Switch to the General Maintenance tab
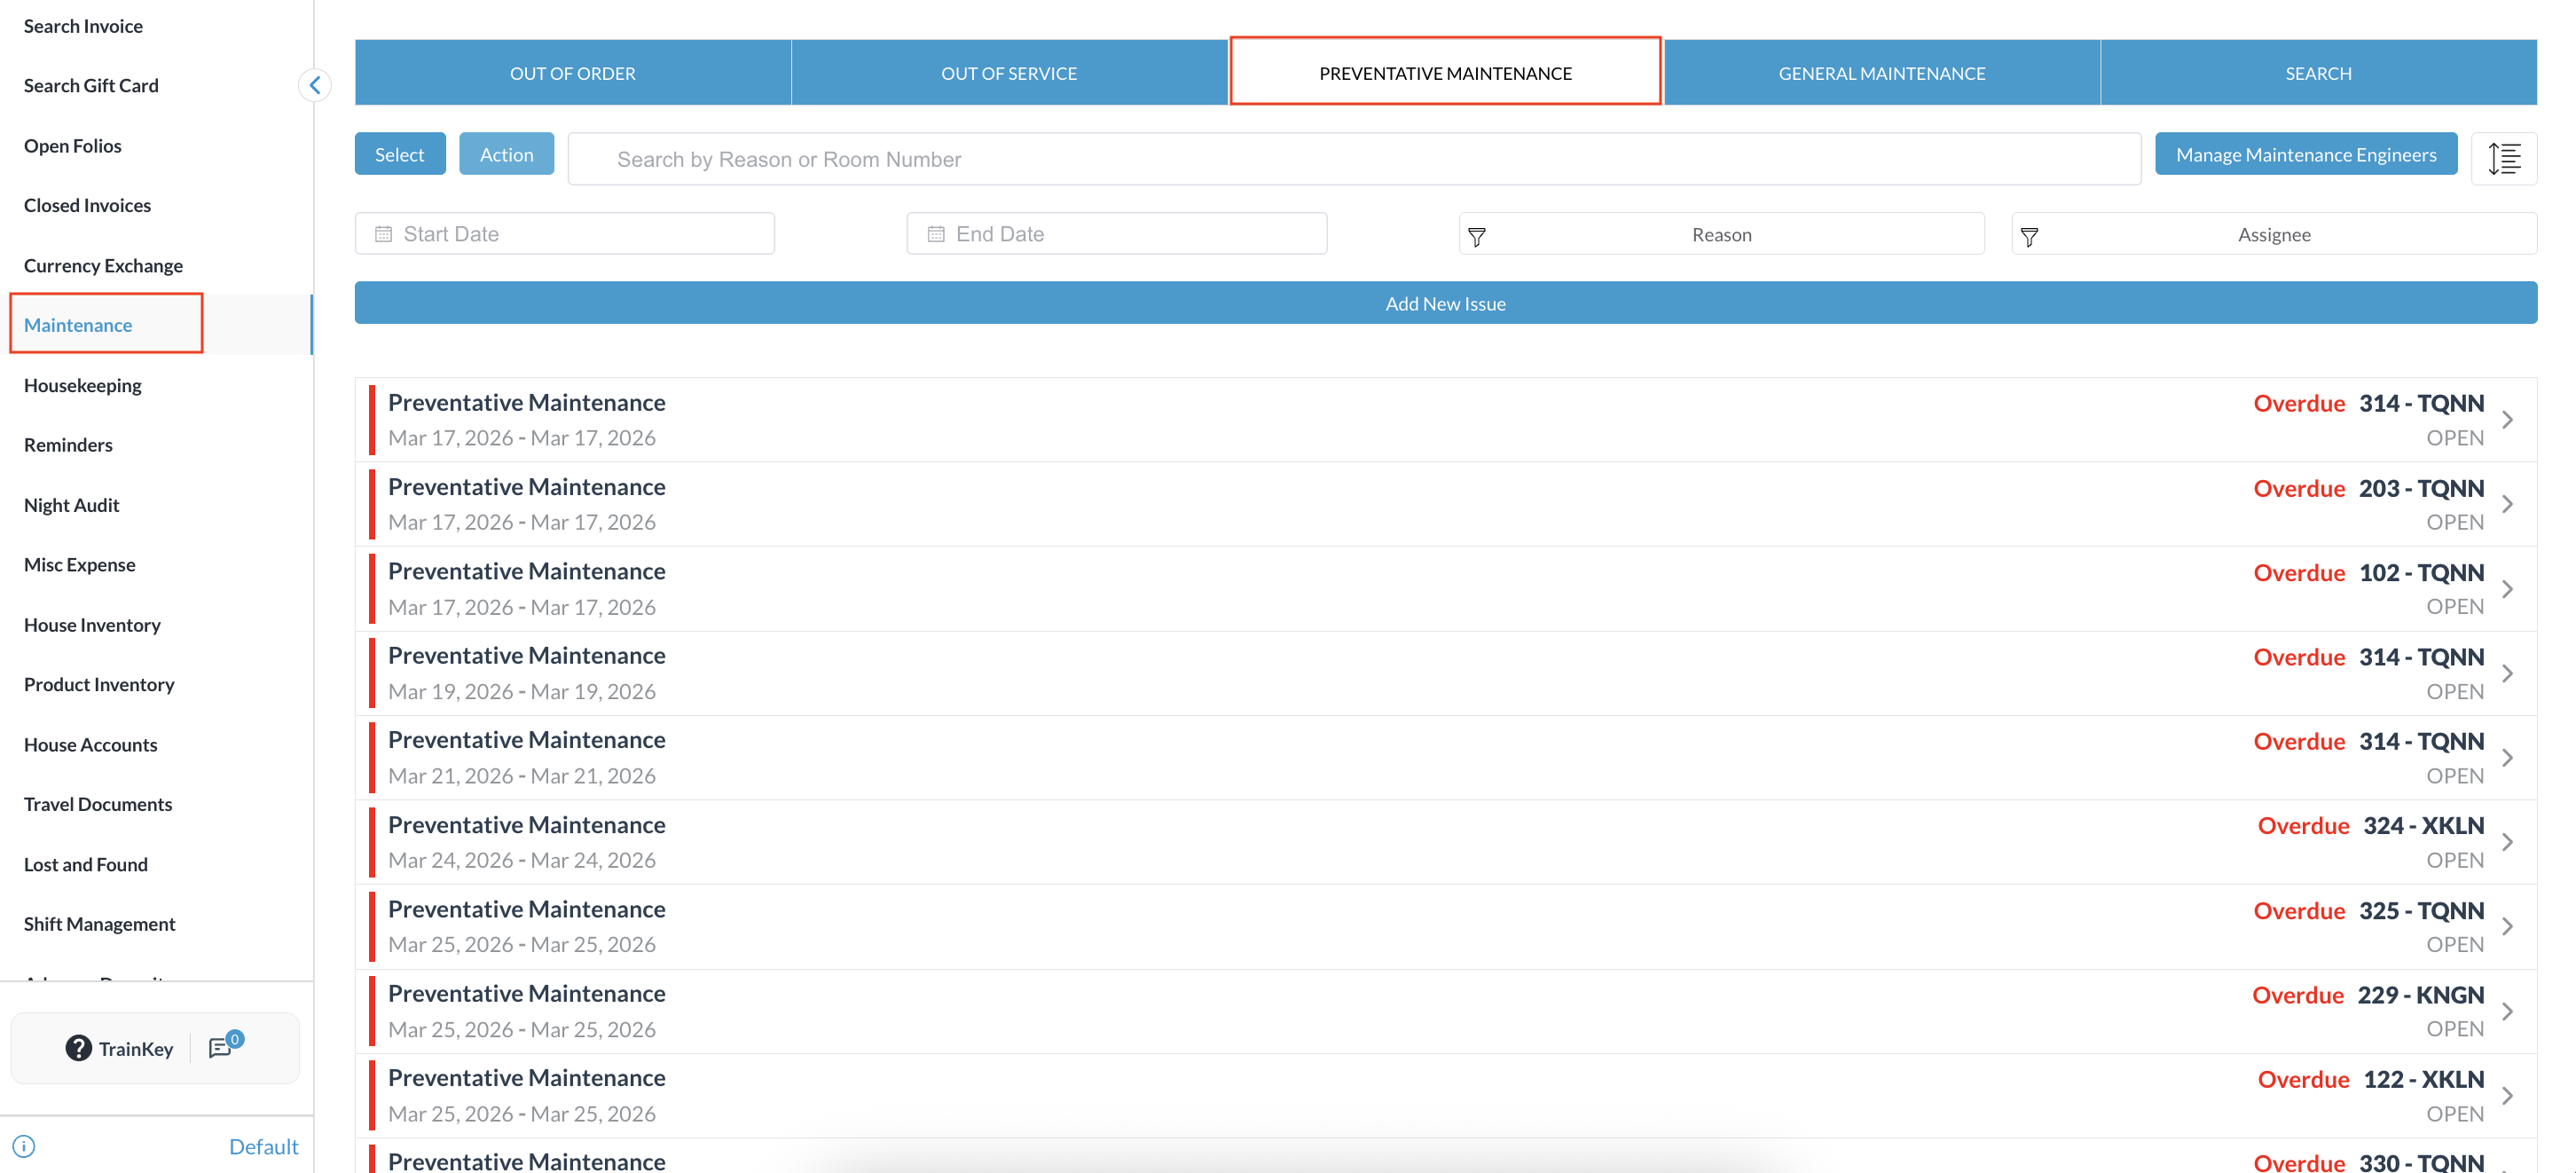The image size is (2576, 1173). [1881, 73]
